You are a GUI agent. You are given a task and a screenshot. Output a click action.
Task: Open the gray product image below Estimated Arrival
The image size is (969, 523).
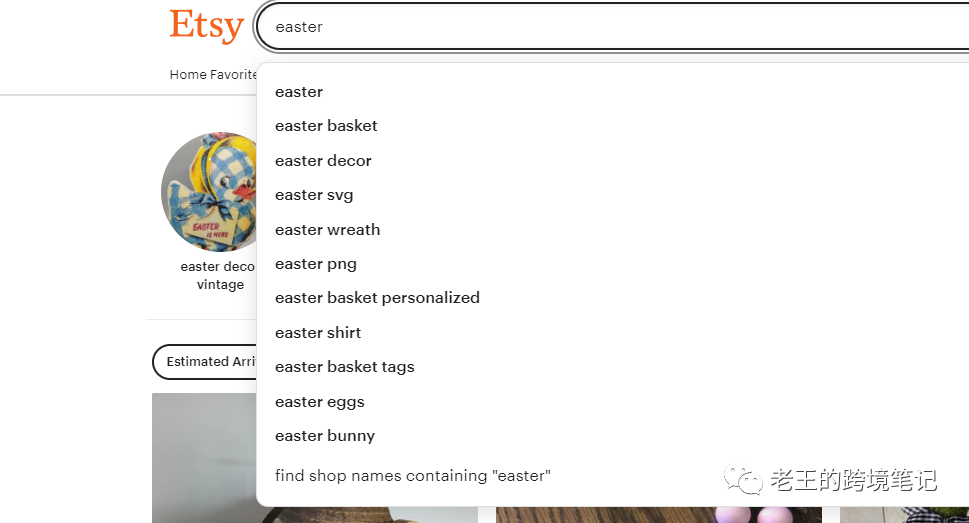[x=205, y=458]
